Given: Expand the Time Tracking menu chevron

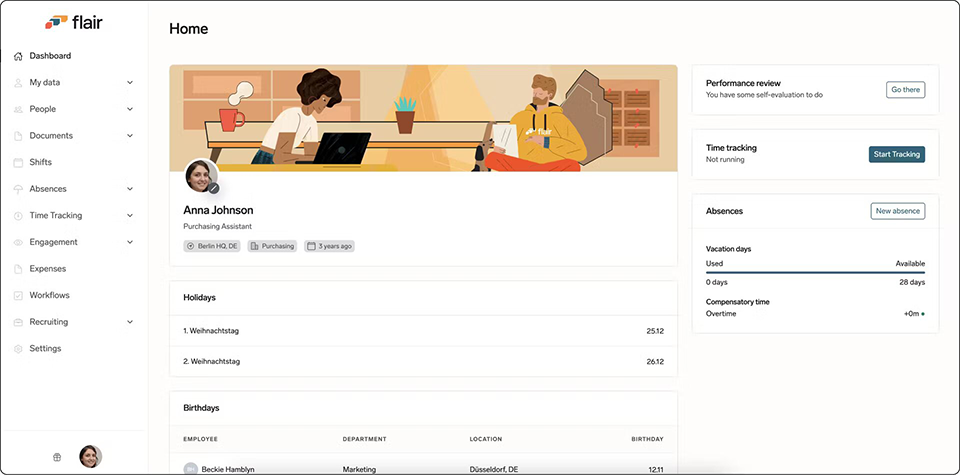Looking at the screenshot, I should click(x=130, y=215).
